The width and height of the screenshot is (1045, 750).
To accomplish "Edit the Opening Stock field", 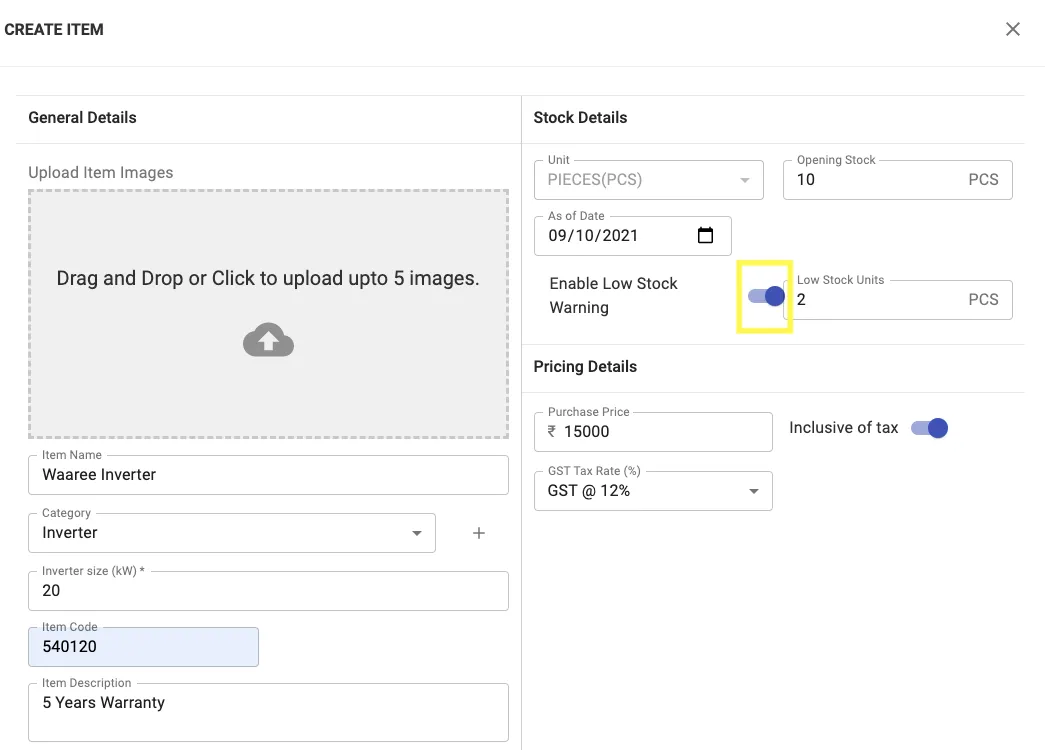I will (x=875, y=180).
